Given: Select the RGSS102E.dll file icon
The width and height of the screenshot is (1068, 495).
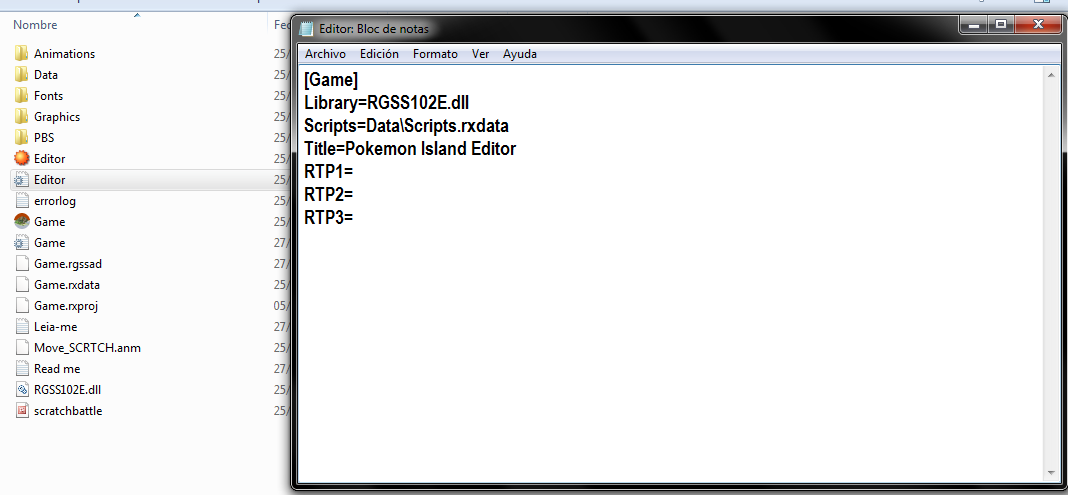Looking at the screenshot, I should [21, 390].
